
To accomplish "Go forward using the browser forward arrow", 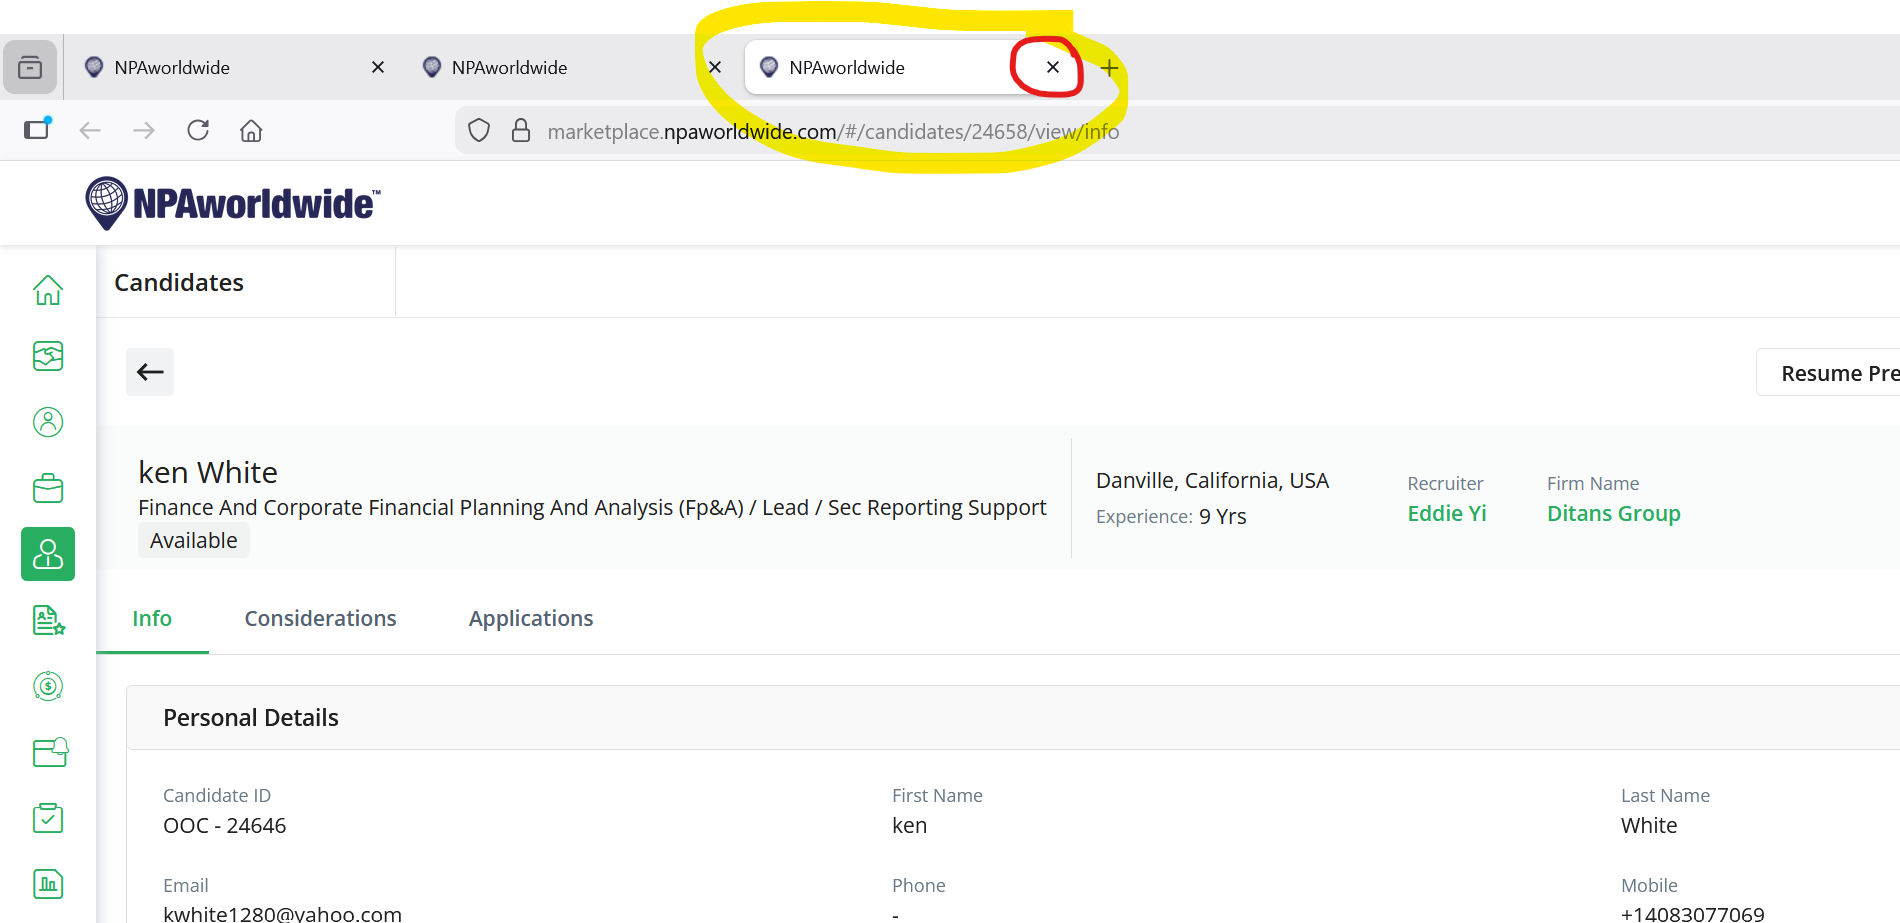I will tap(144, 131).
